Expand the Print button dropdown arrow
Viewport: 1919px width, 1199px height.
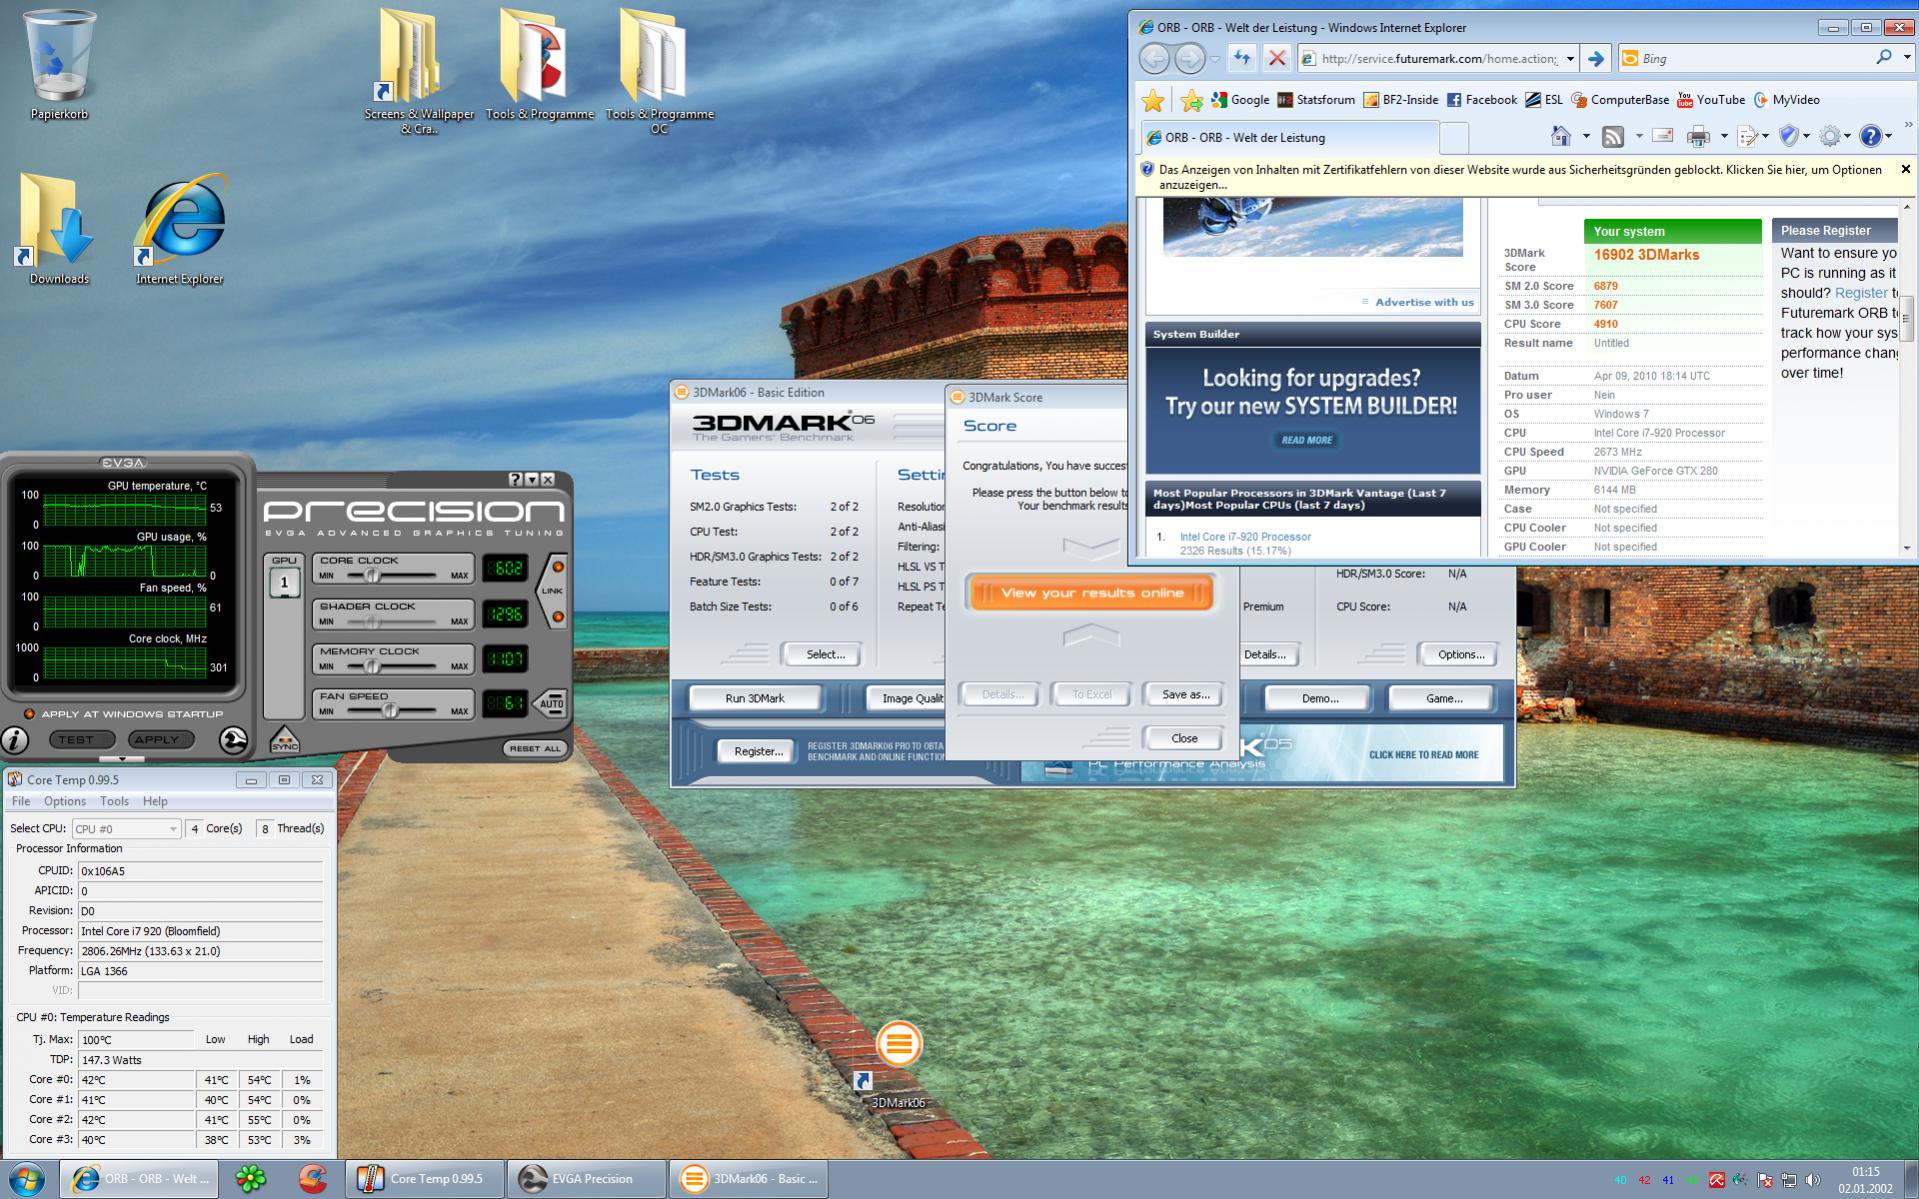pos(1723,136)
